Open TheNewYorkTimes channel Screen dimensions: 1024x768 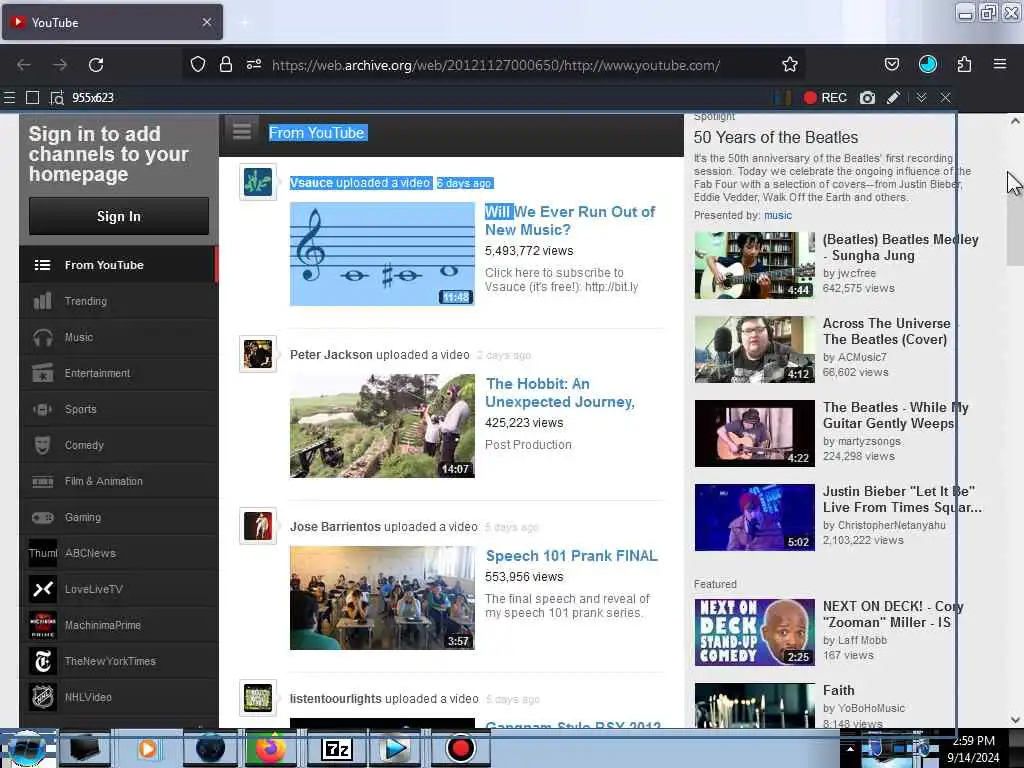click(118, 661)
